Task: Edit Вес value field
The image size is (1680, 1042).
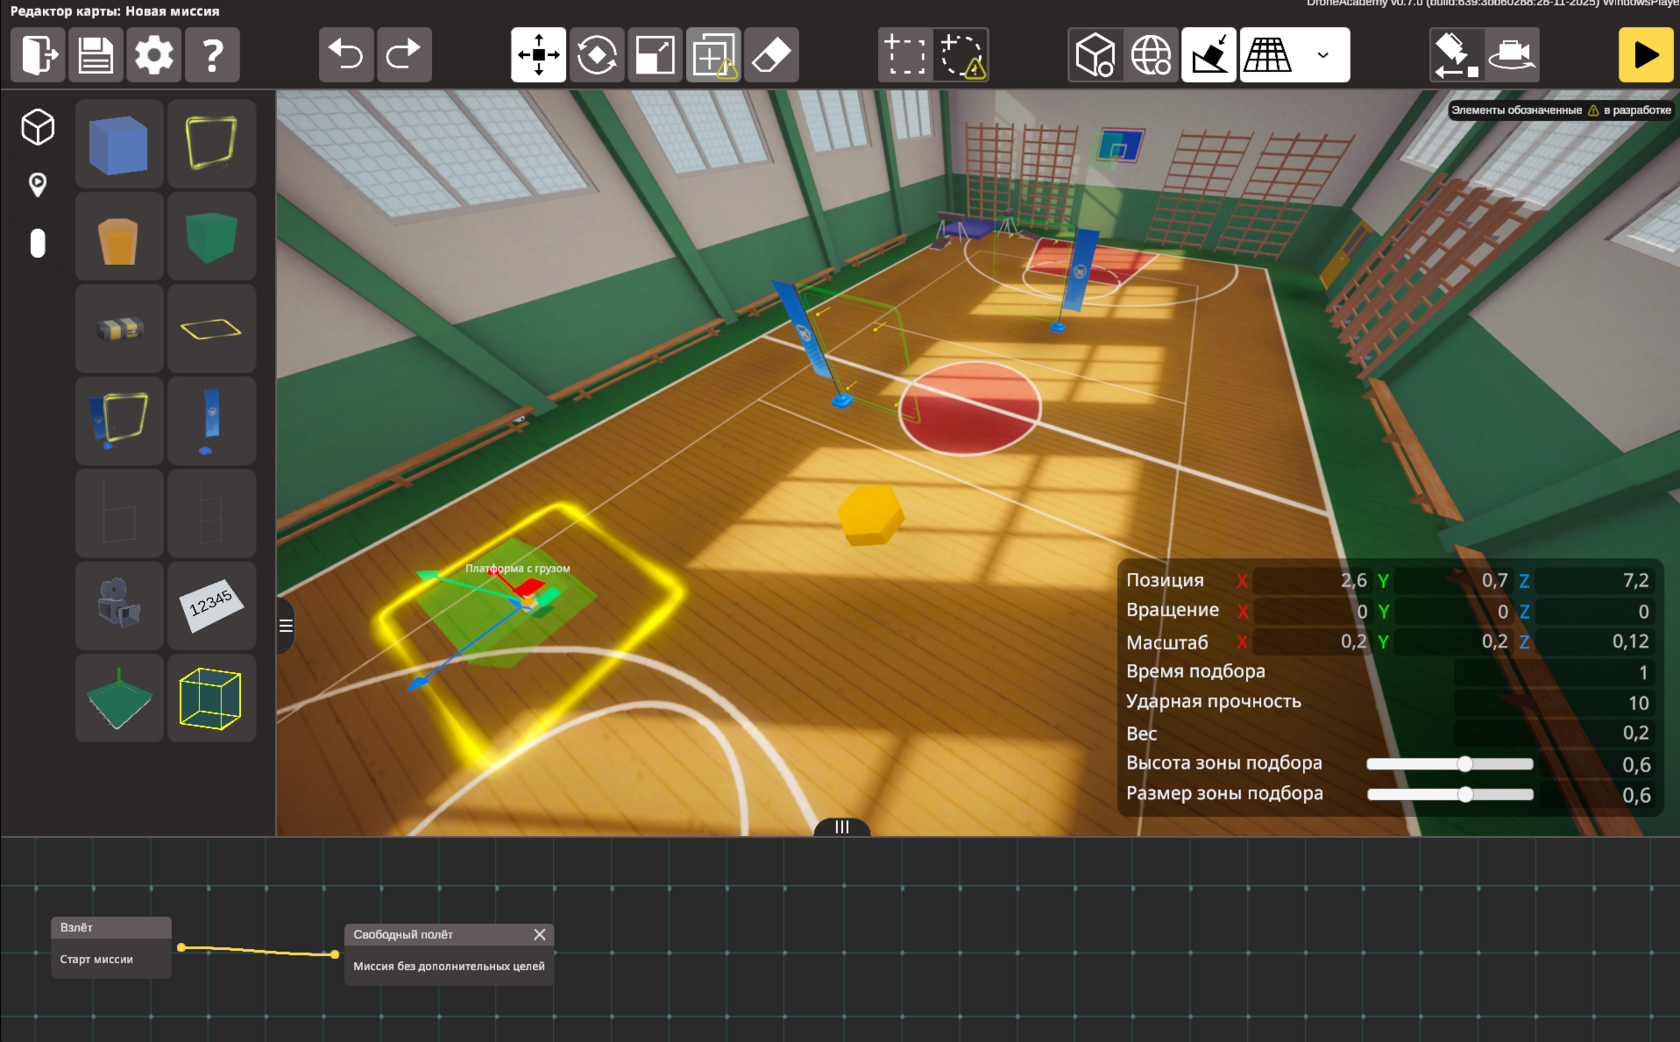Action: [1553, 733]
